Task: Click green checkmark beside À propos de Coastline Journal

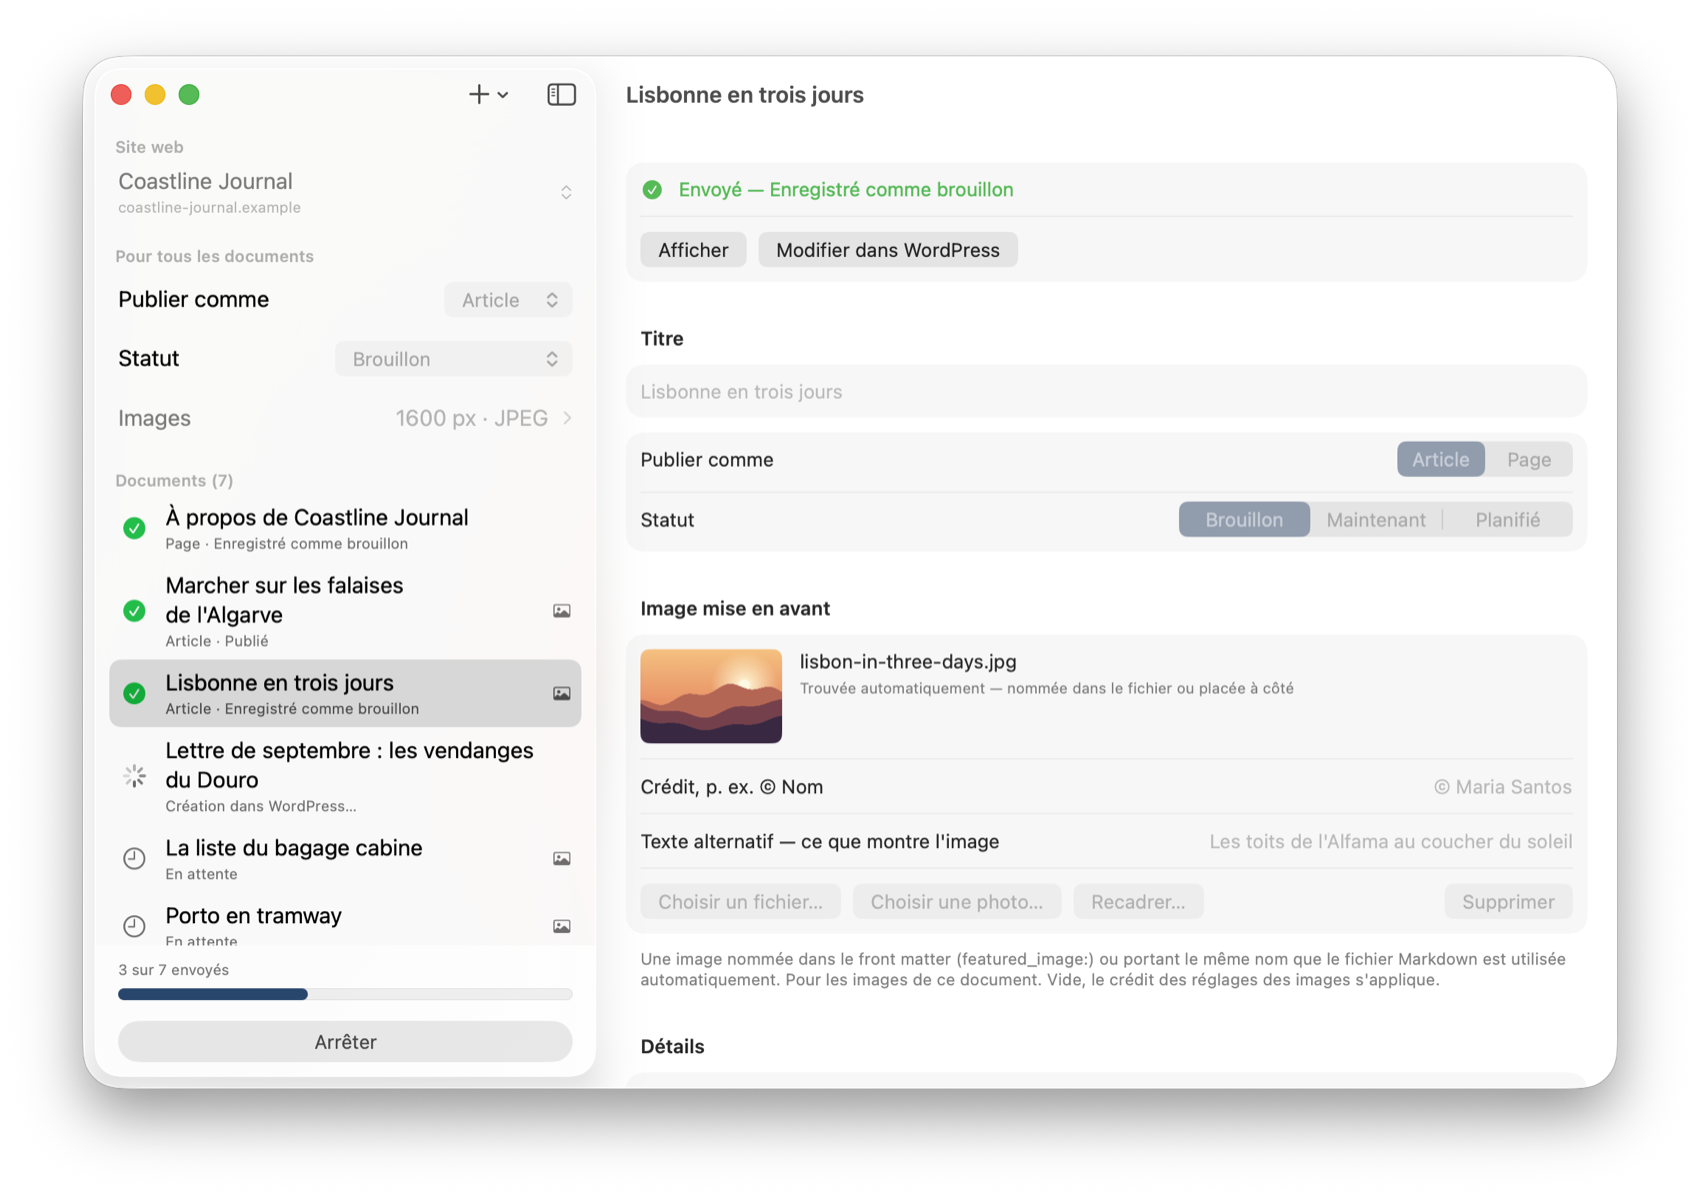Action: 134,528
